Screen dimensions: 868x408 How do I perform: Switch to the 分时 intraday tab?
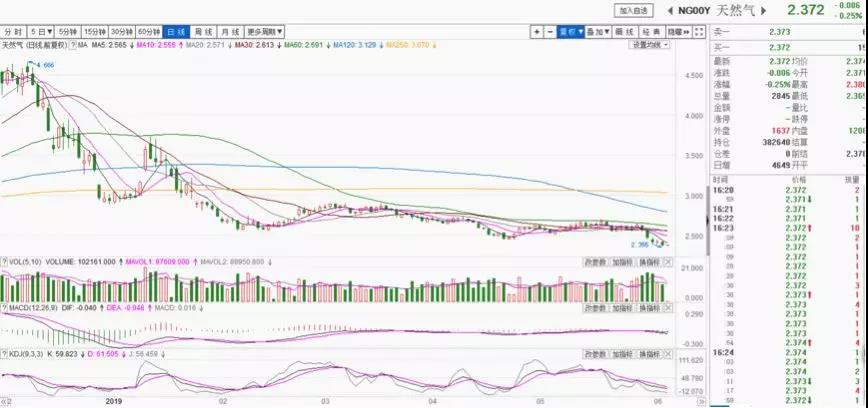click(13, 33)
